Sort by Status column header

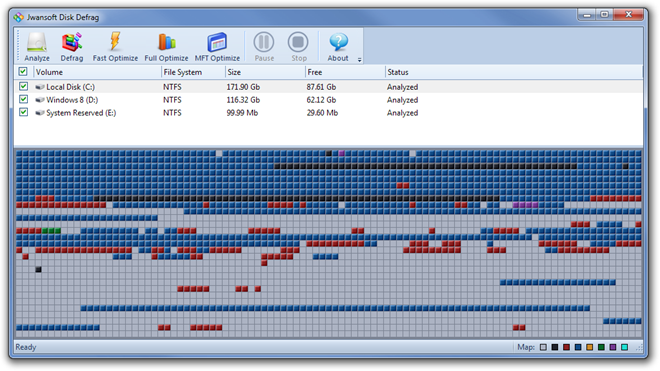[514, 72]
